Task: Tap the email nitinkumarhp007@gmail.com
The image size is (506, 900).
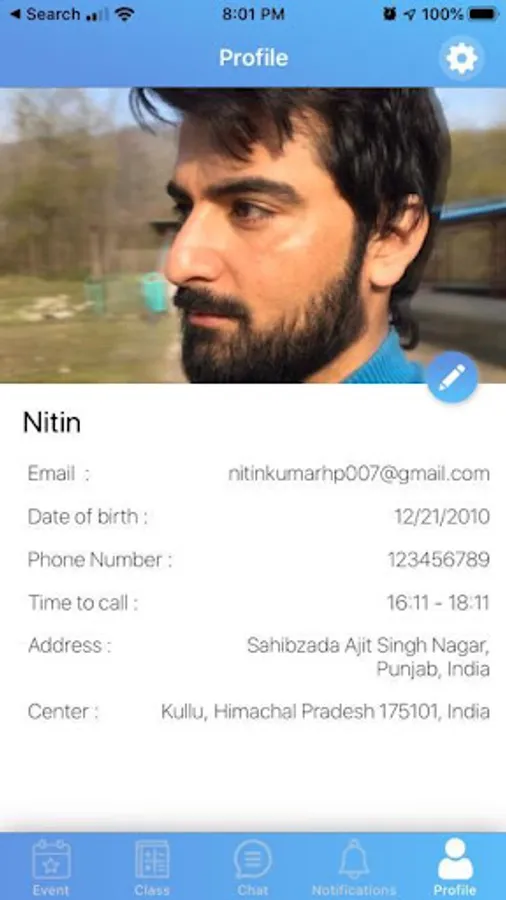Action: (359, 474)
